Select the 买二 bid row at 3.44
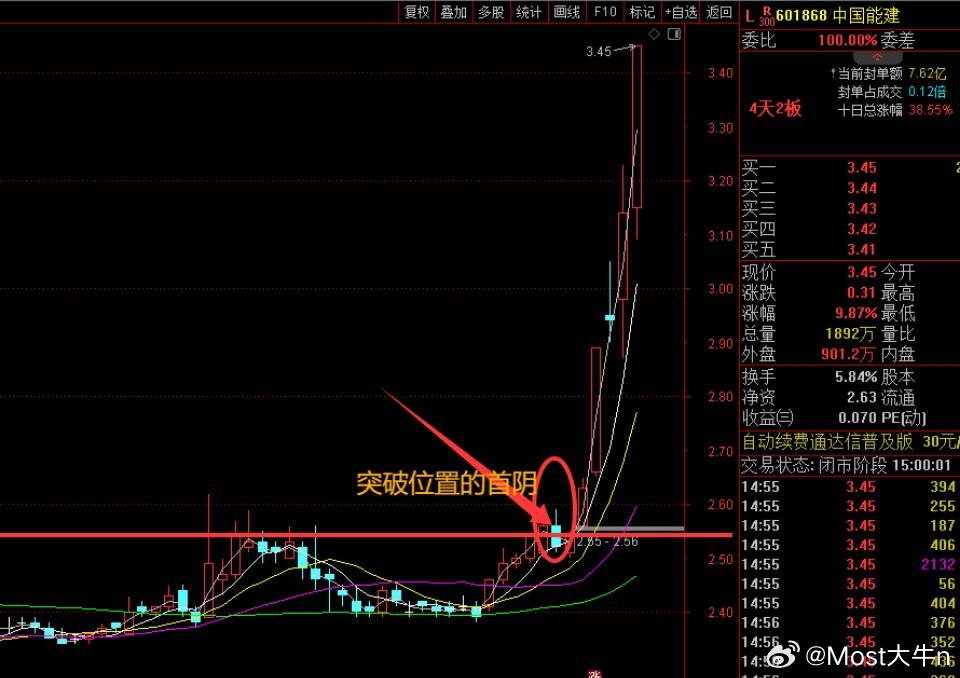The width and height of the screenshot is (960, 678). [850, 187]
